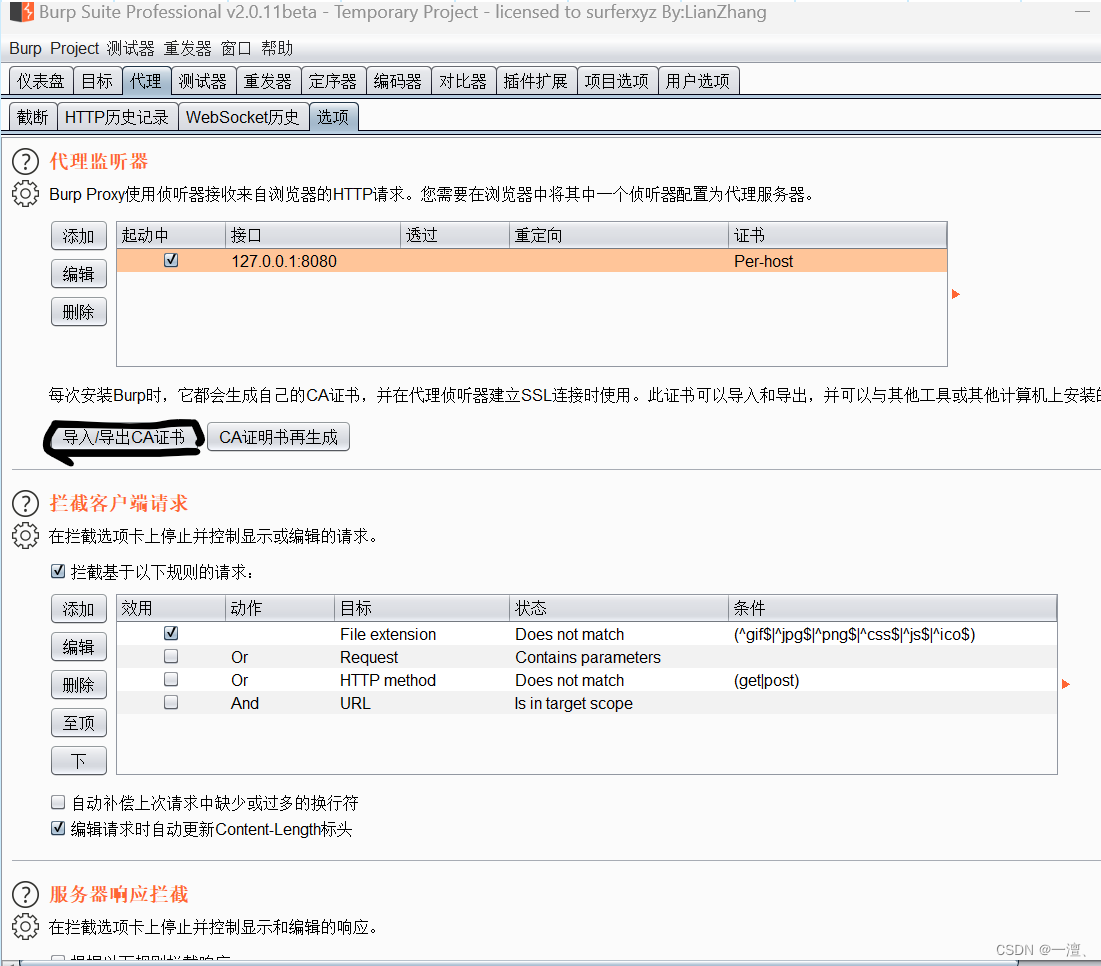Open the 重发器 menu

(x=187, y=48)
